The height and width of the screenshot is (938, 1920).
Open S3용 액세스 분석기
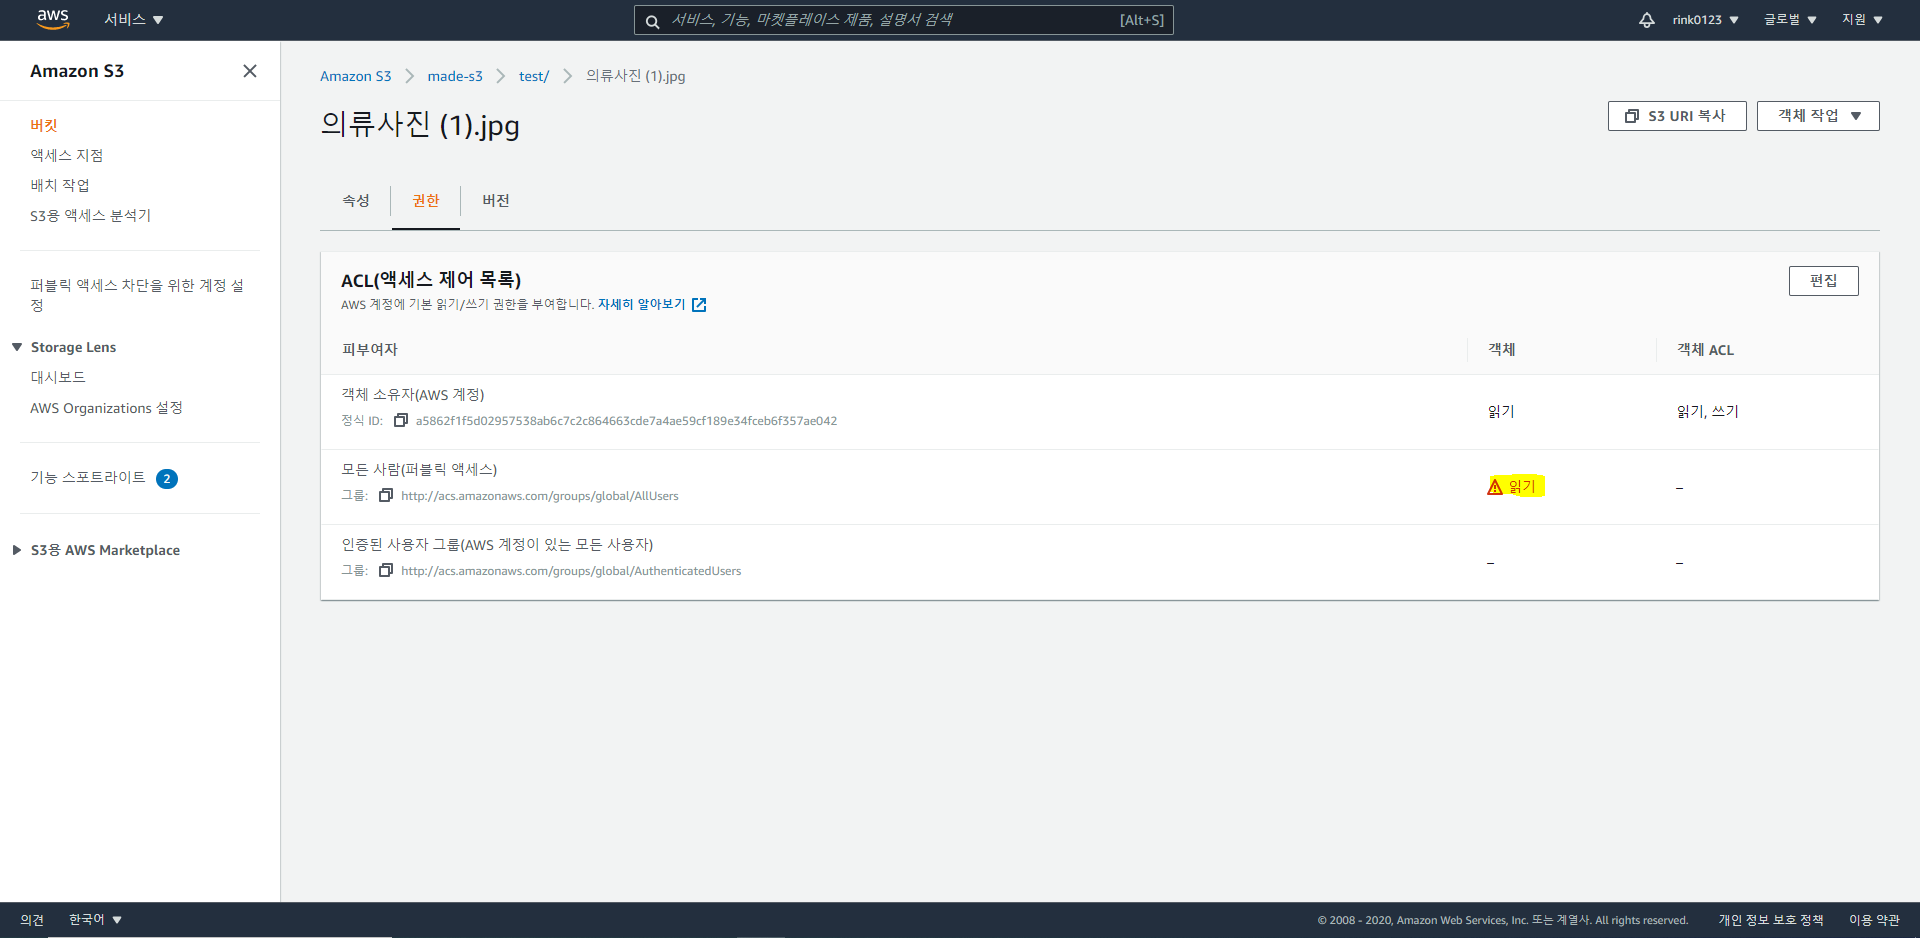pyautogui.click(x=91, y=215)
